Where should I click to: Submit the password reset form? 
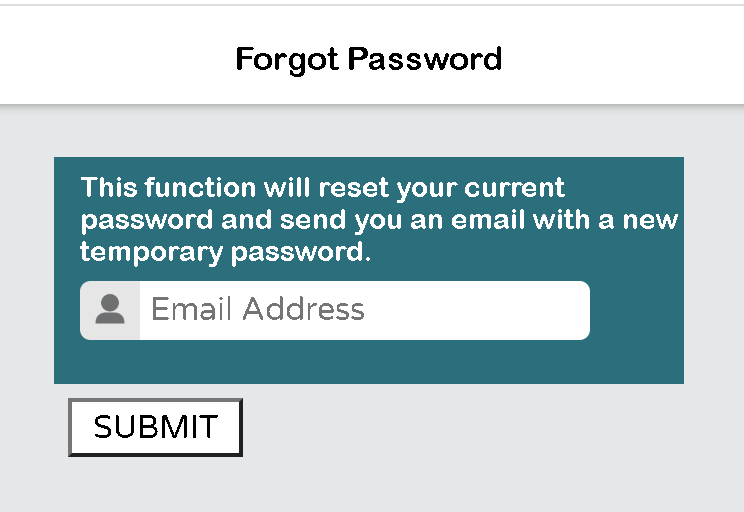[x=156, y=427]
